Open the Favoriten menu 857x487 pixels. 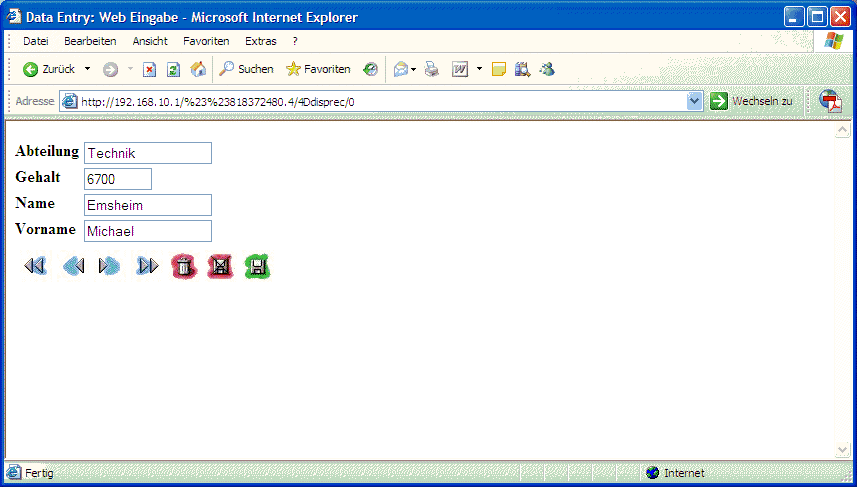coord(206,41)
